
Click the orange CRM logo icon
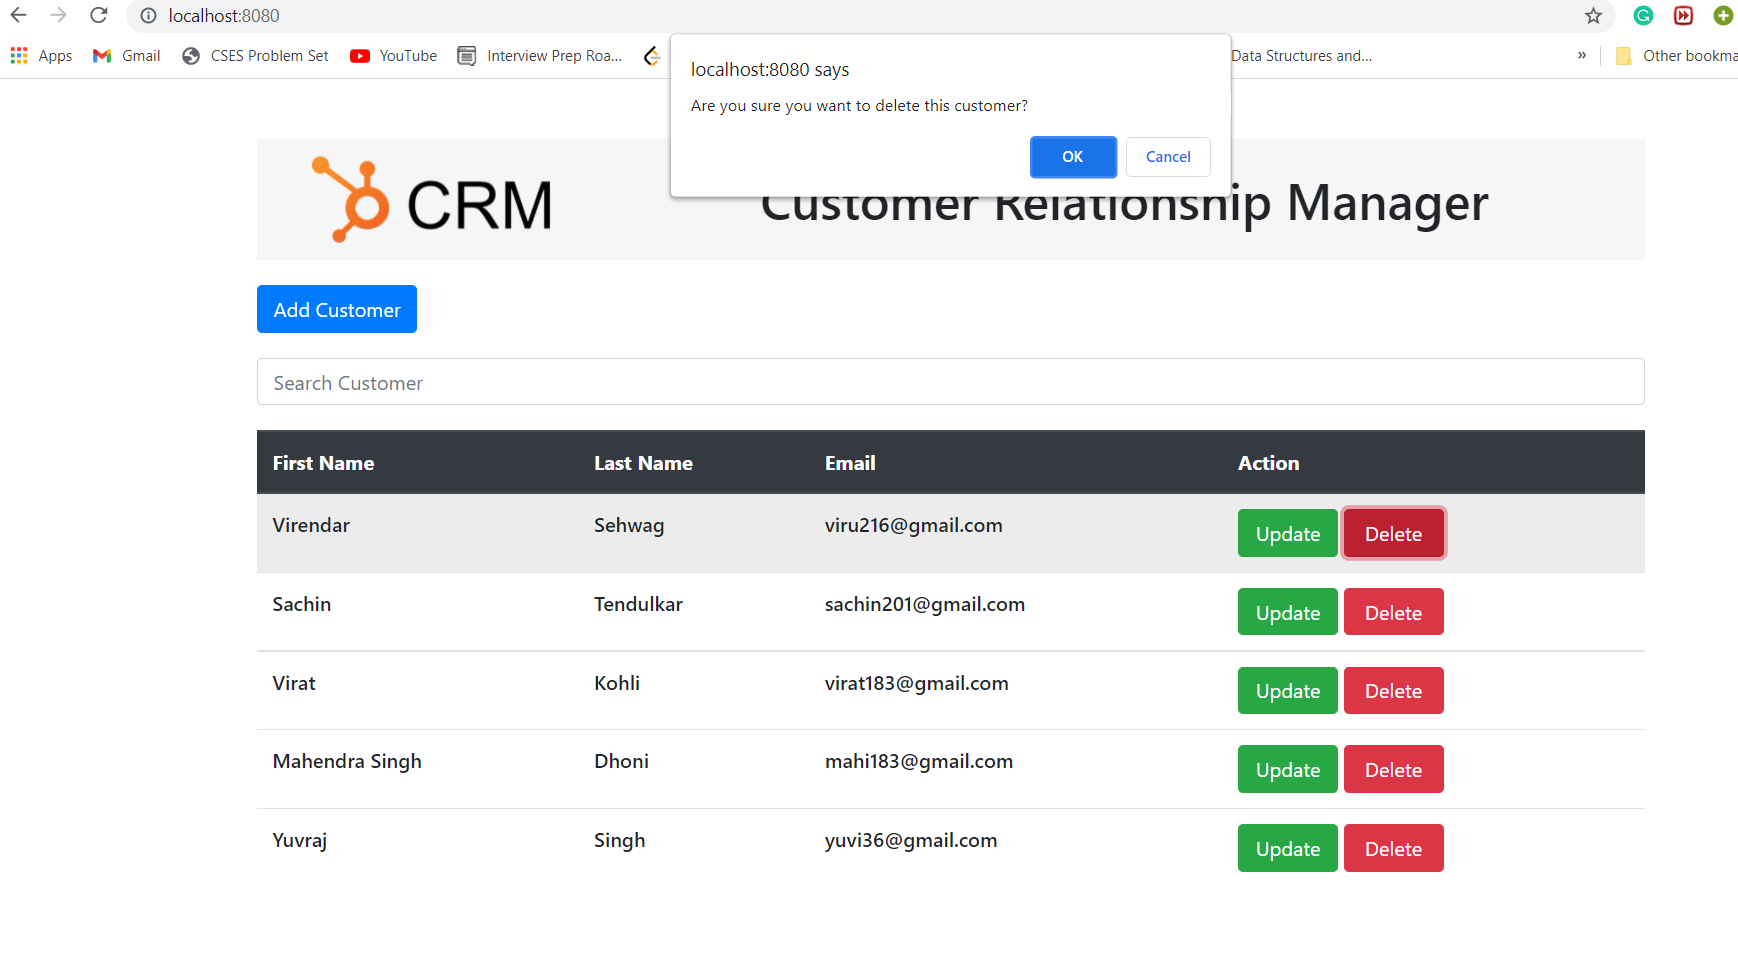point(350,199)
